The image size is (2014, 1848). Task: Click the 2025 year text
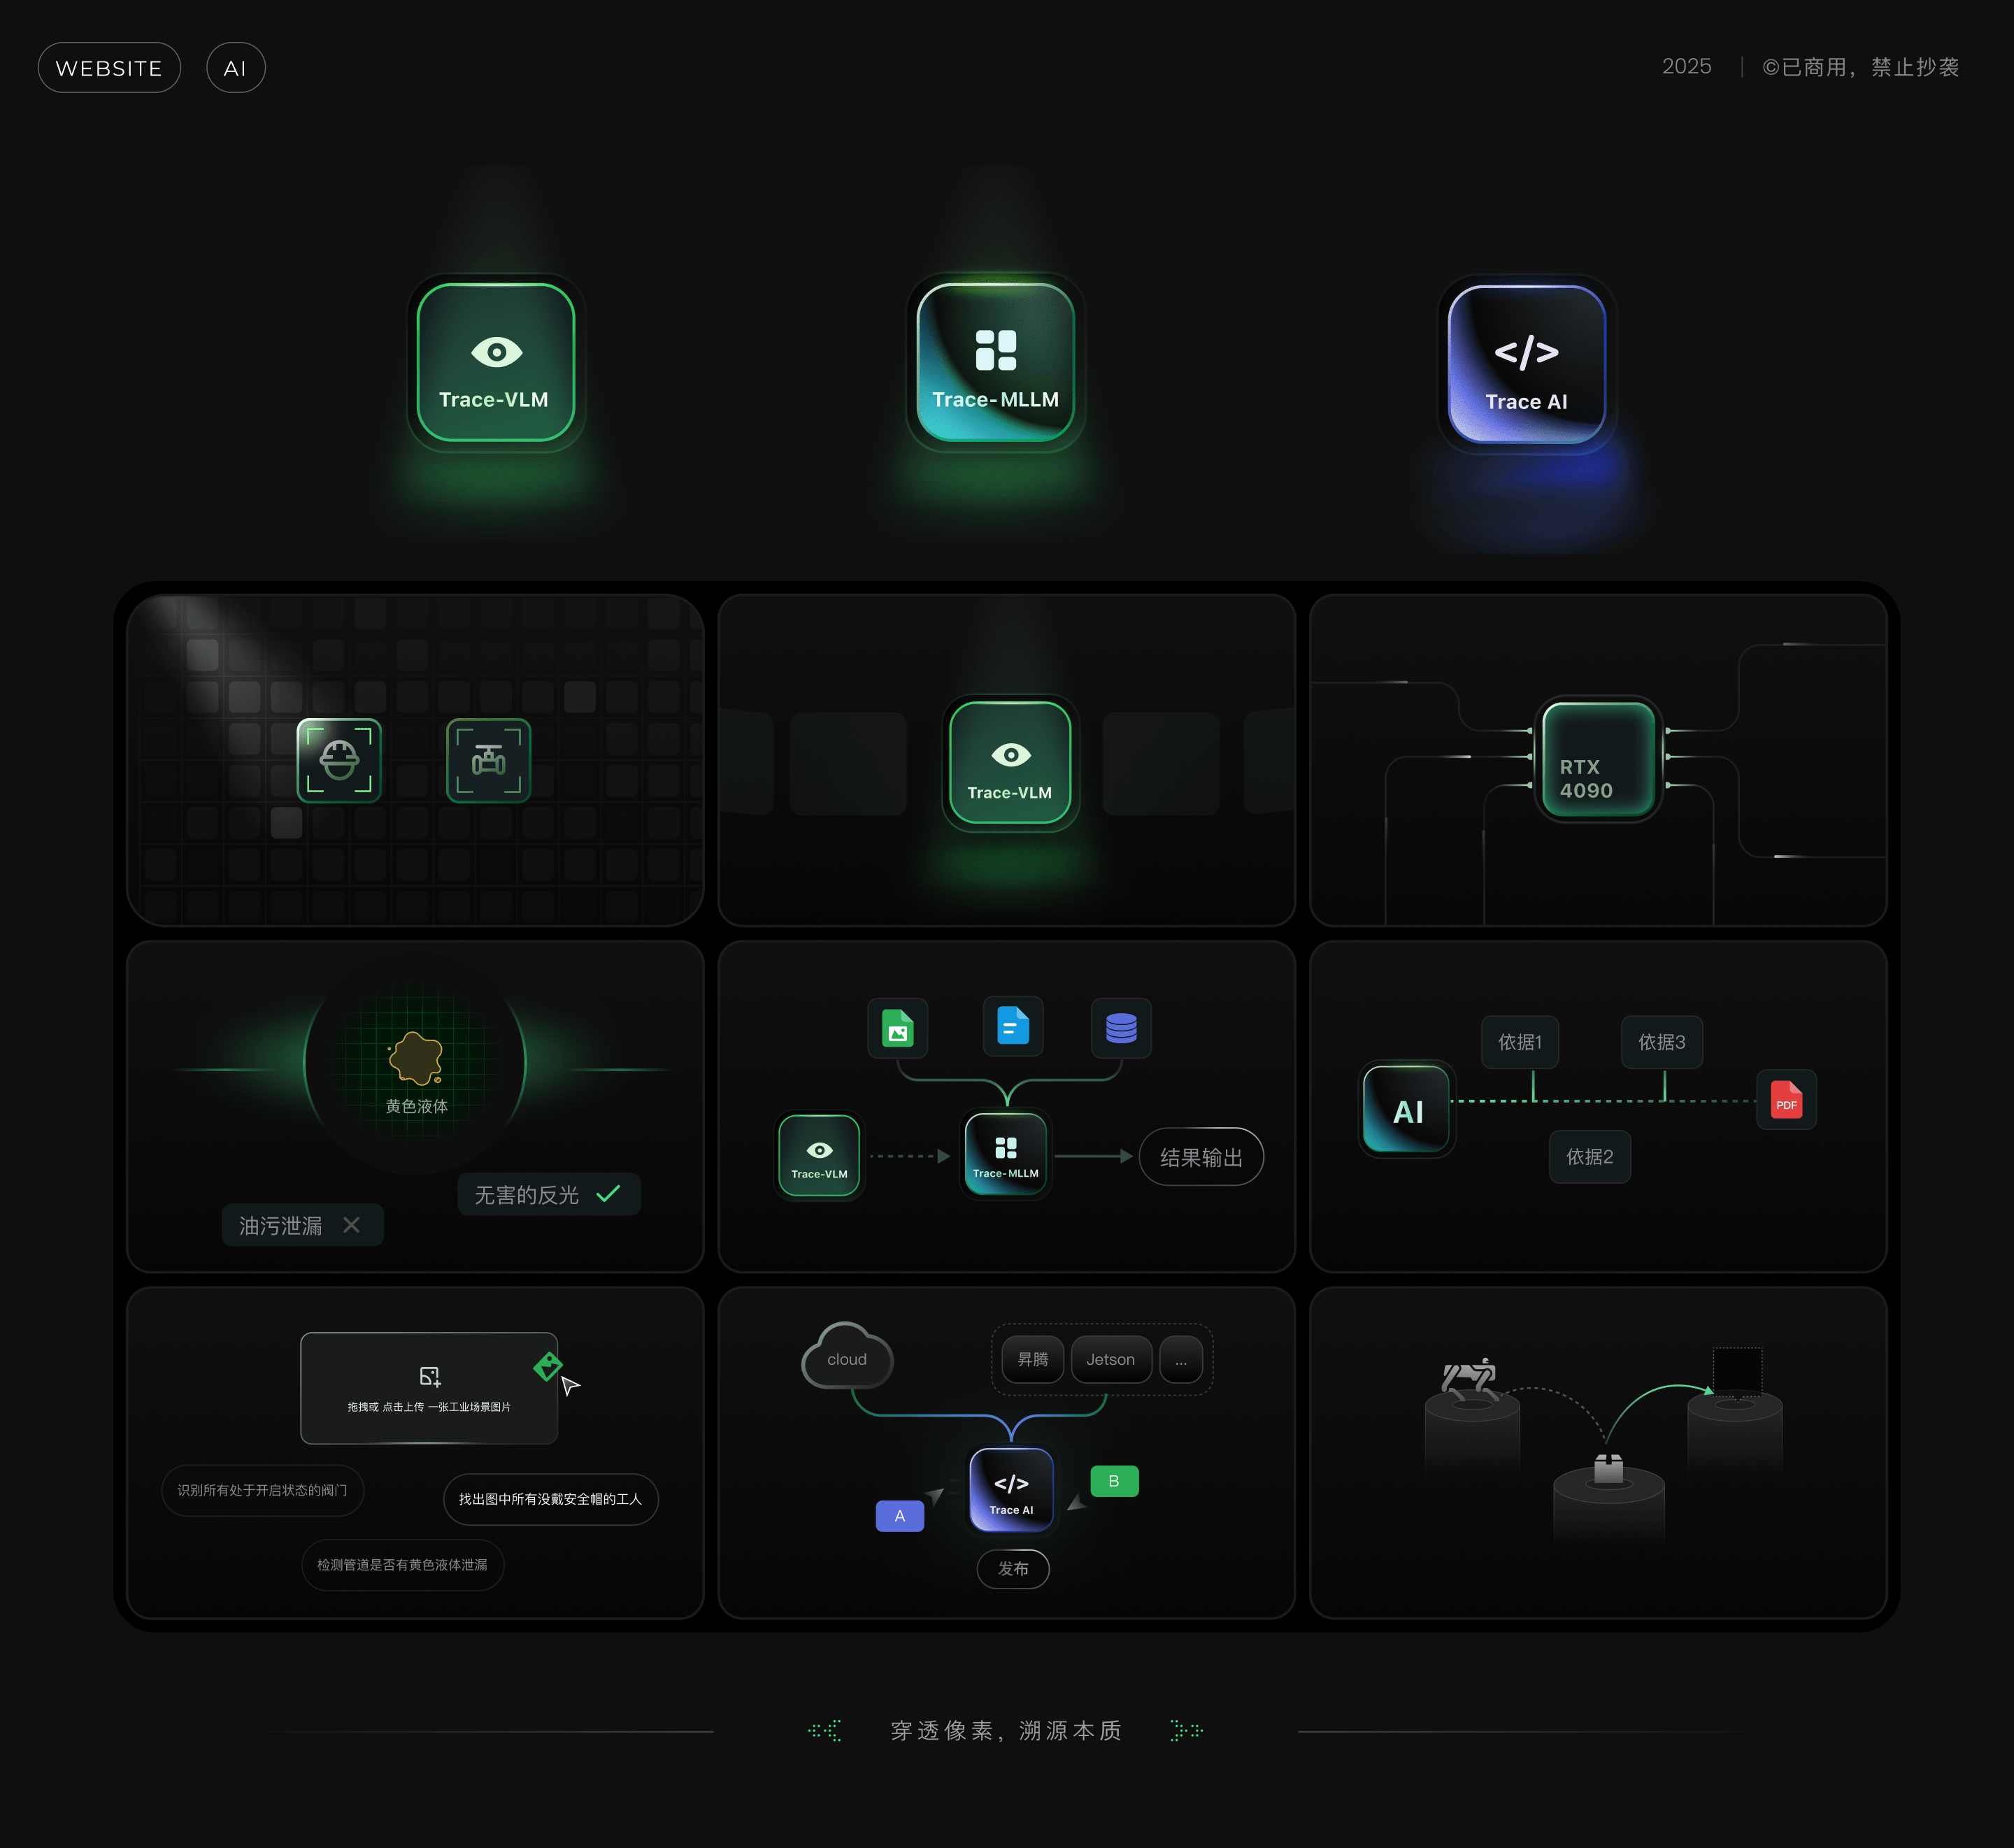click(1687, 66)
